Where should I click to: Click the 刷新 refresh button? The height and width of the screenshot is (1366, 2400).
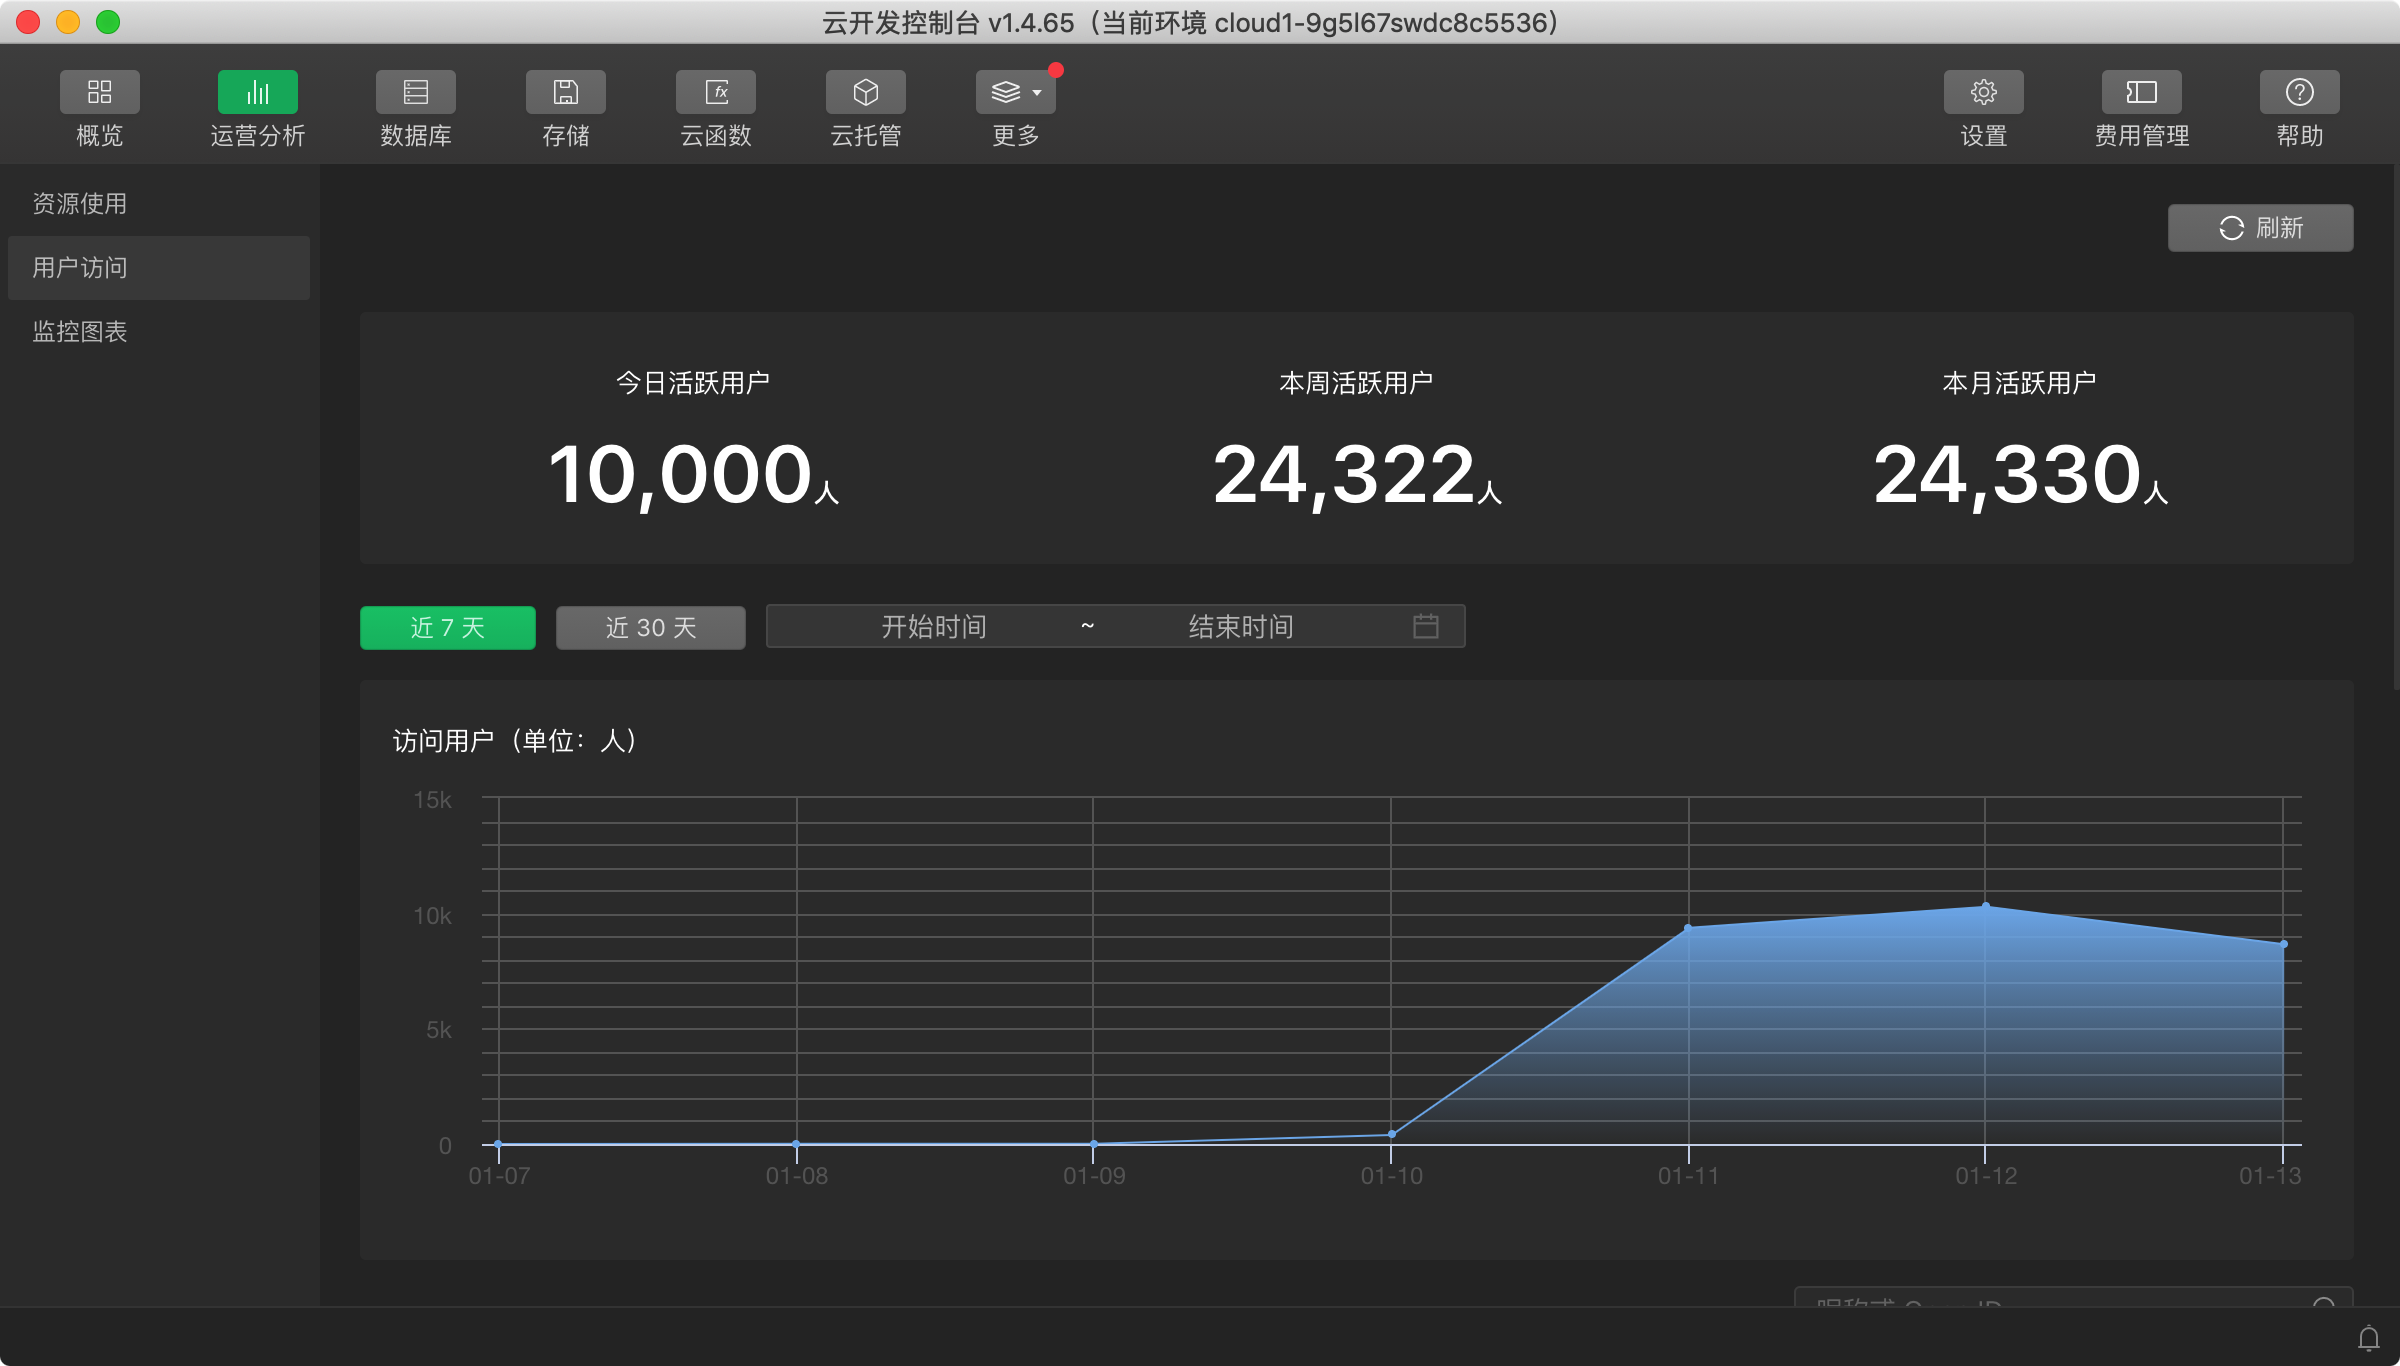point(2260,228)
